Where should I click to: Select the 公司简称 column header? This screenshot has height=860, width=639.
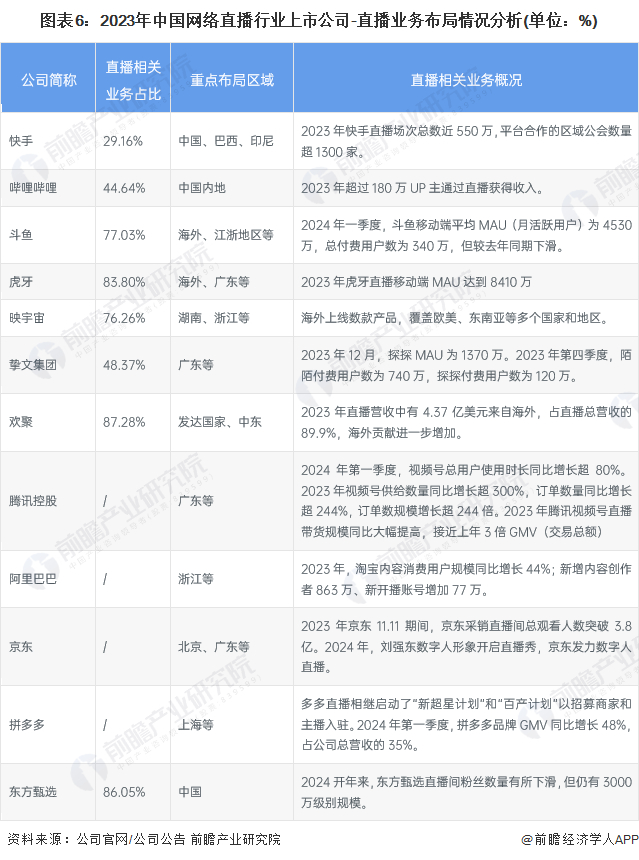(x=48, y=80)
